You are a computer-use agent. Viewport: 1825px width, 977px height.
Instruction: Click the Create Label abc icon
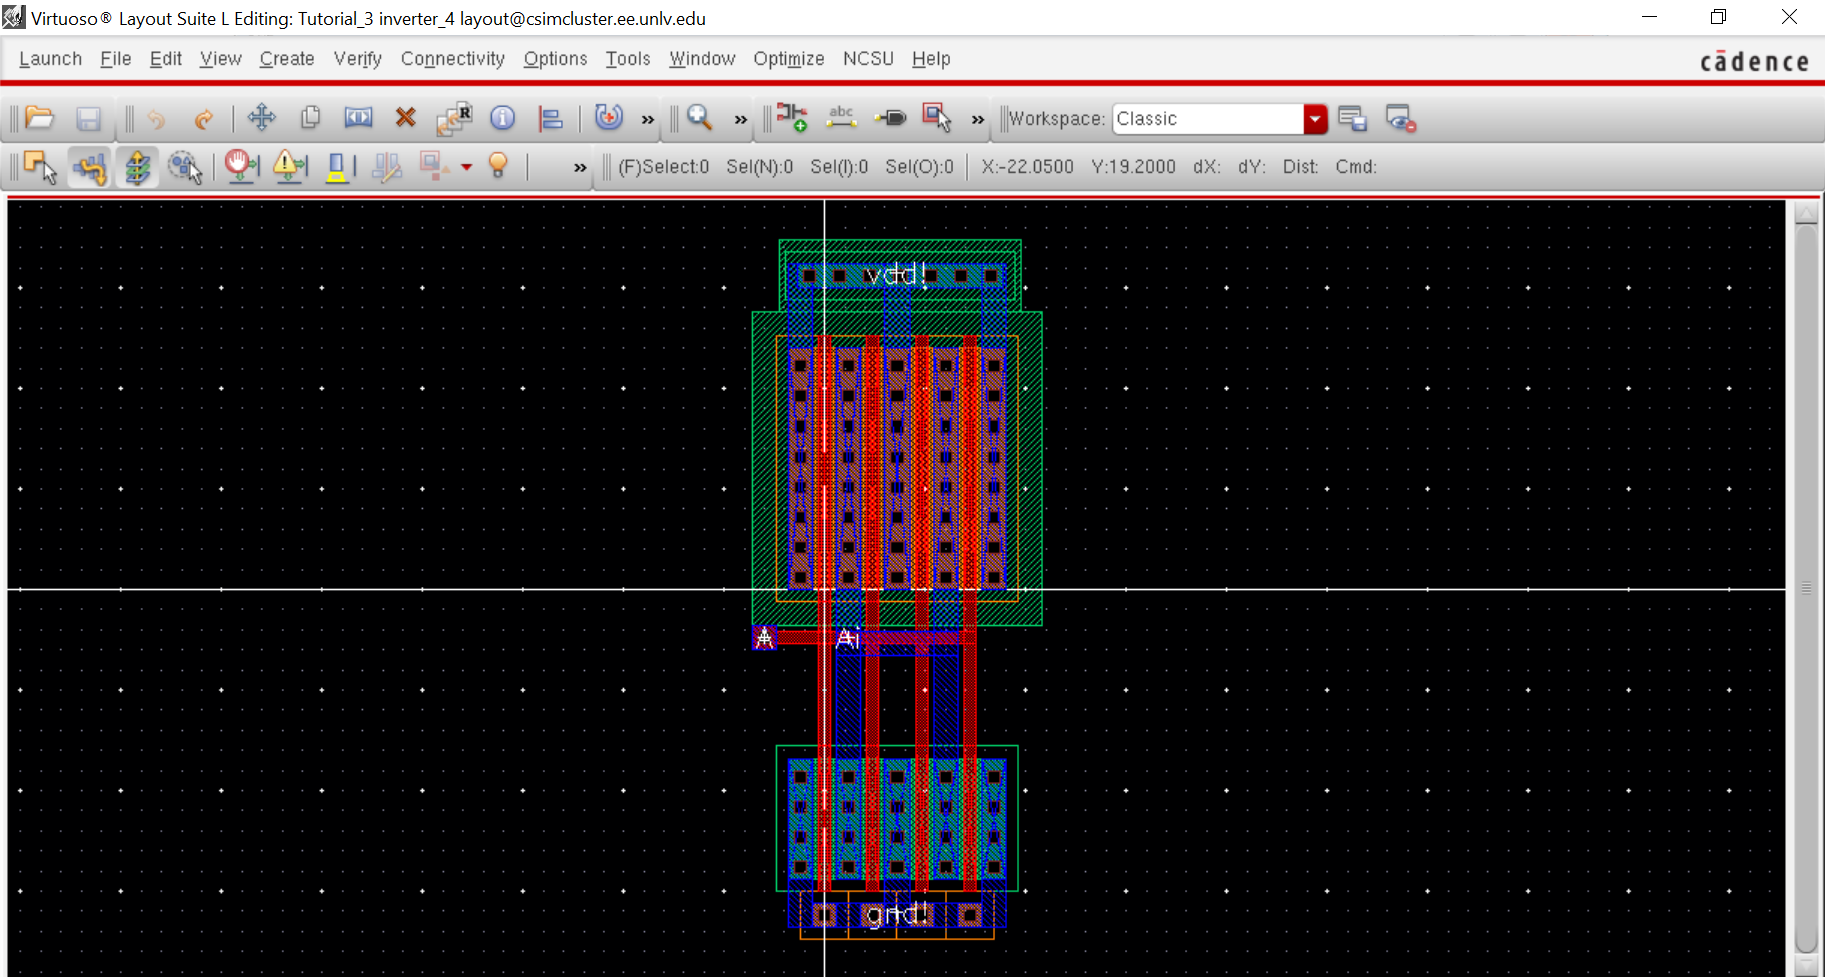pos(841,118)
